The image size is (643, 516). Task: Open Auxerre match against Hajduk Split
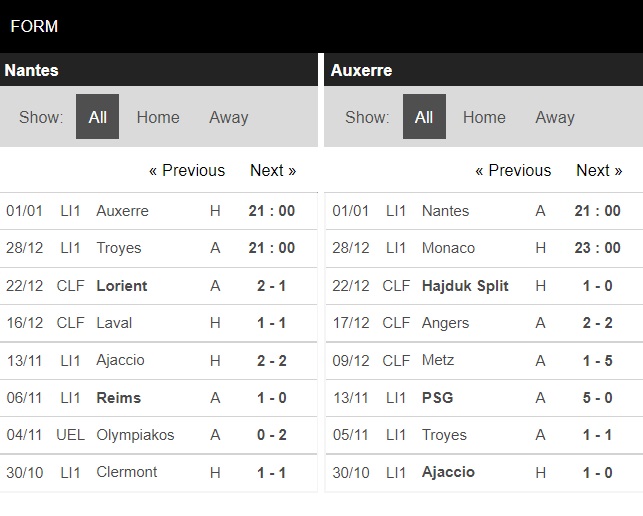coord(484,286)
